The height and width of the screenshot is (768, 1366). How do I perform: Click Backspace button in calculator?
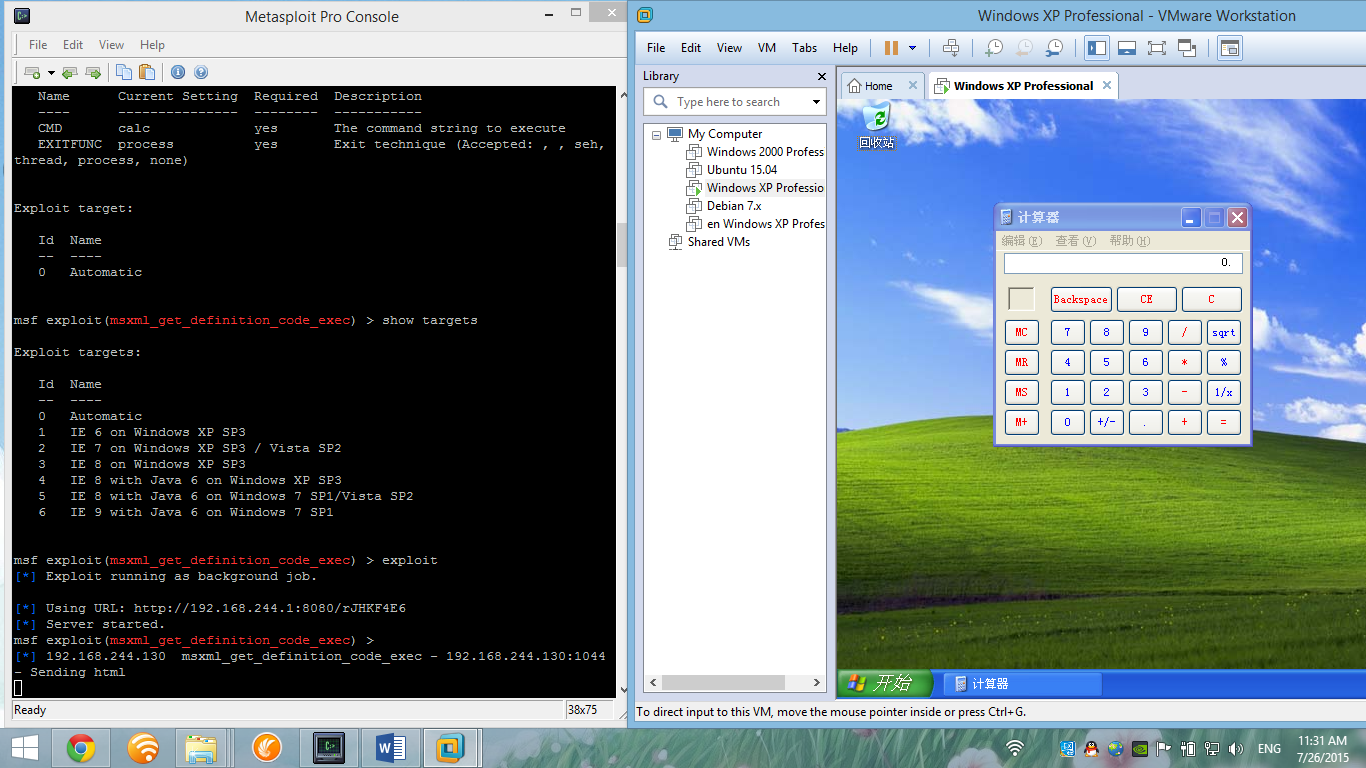(x=1081, y=299)
